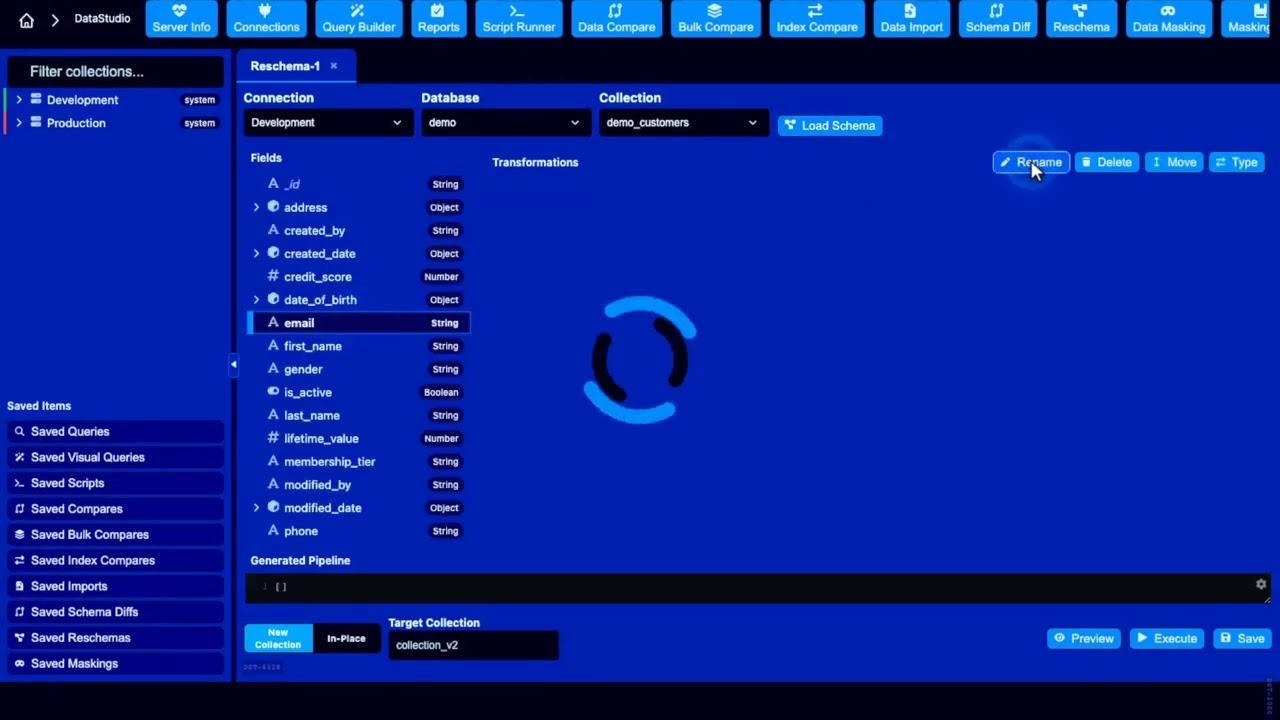Launch the Script Runner tool
The width and height of the screenshot is (1280, 720).
(x=518, y=19)
